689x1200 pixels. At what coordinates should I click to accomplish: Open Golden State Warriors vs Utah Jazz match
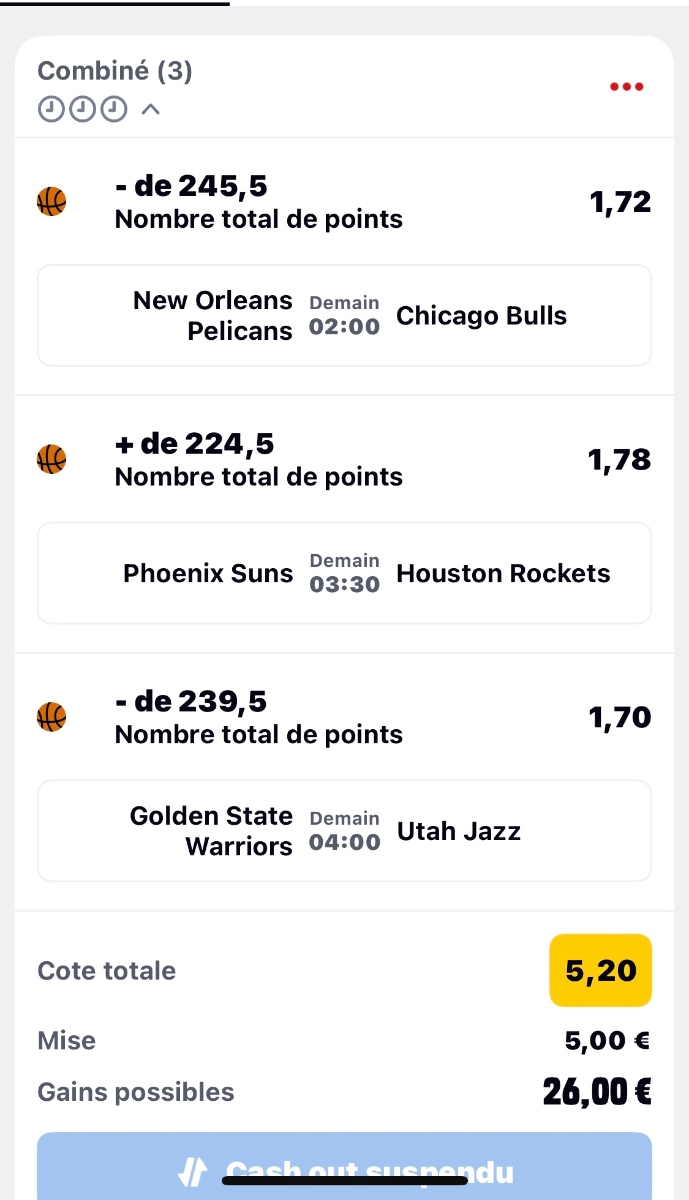click(x=344, y=831)
